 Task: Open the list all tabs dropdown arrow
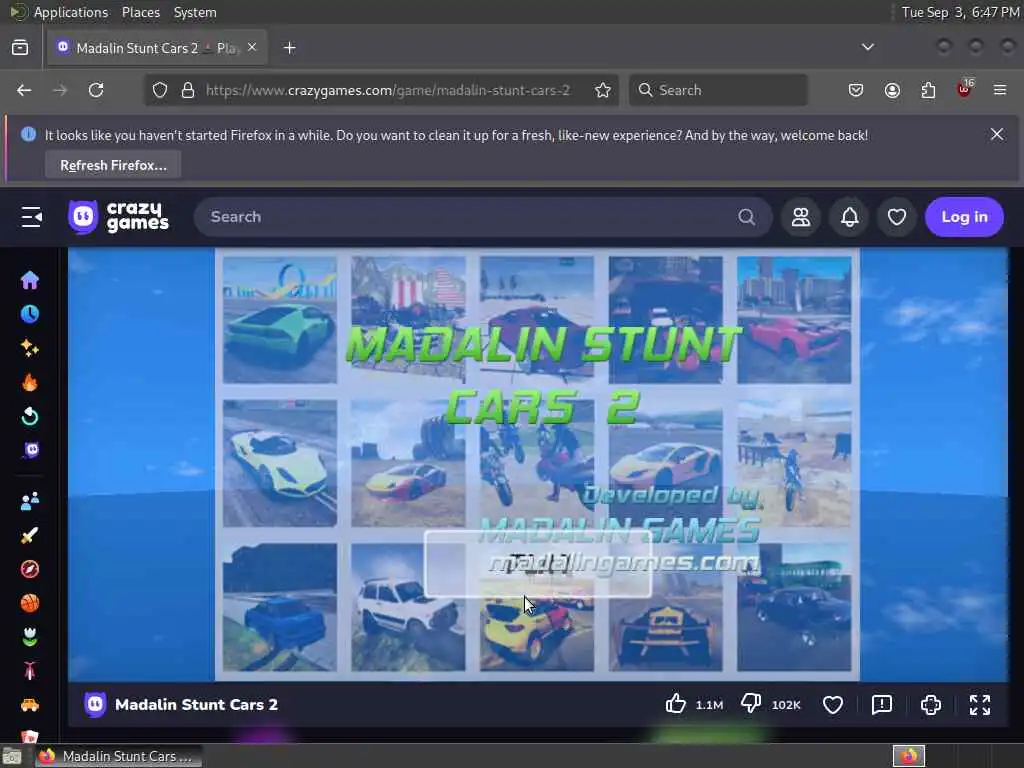[x=867, y=47]
